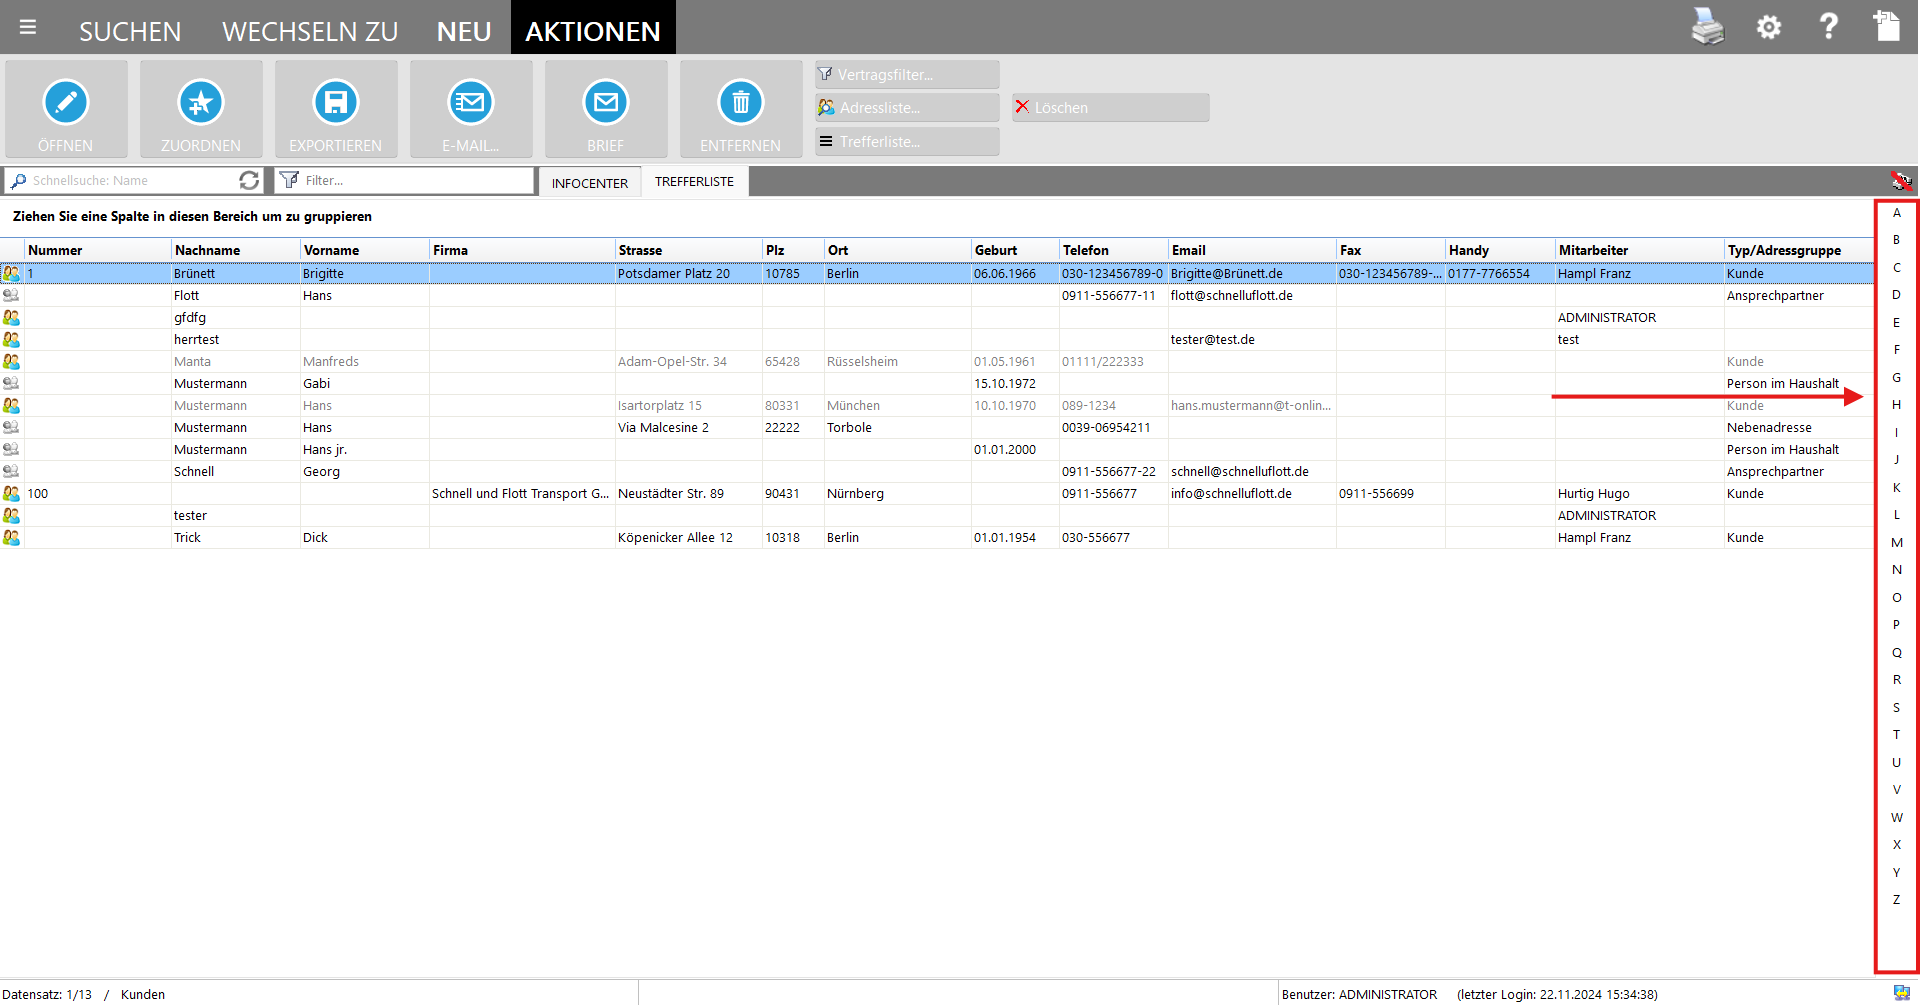Viewport: 1921px width, 1005px height.
Task: Remove record with ENTFERNEN trash icon
Action: pos(741,103)
